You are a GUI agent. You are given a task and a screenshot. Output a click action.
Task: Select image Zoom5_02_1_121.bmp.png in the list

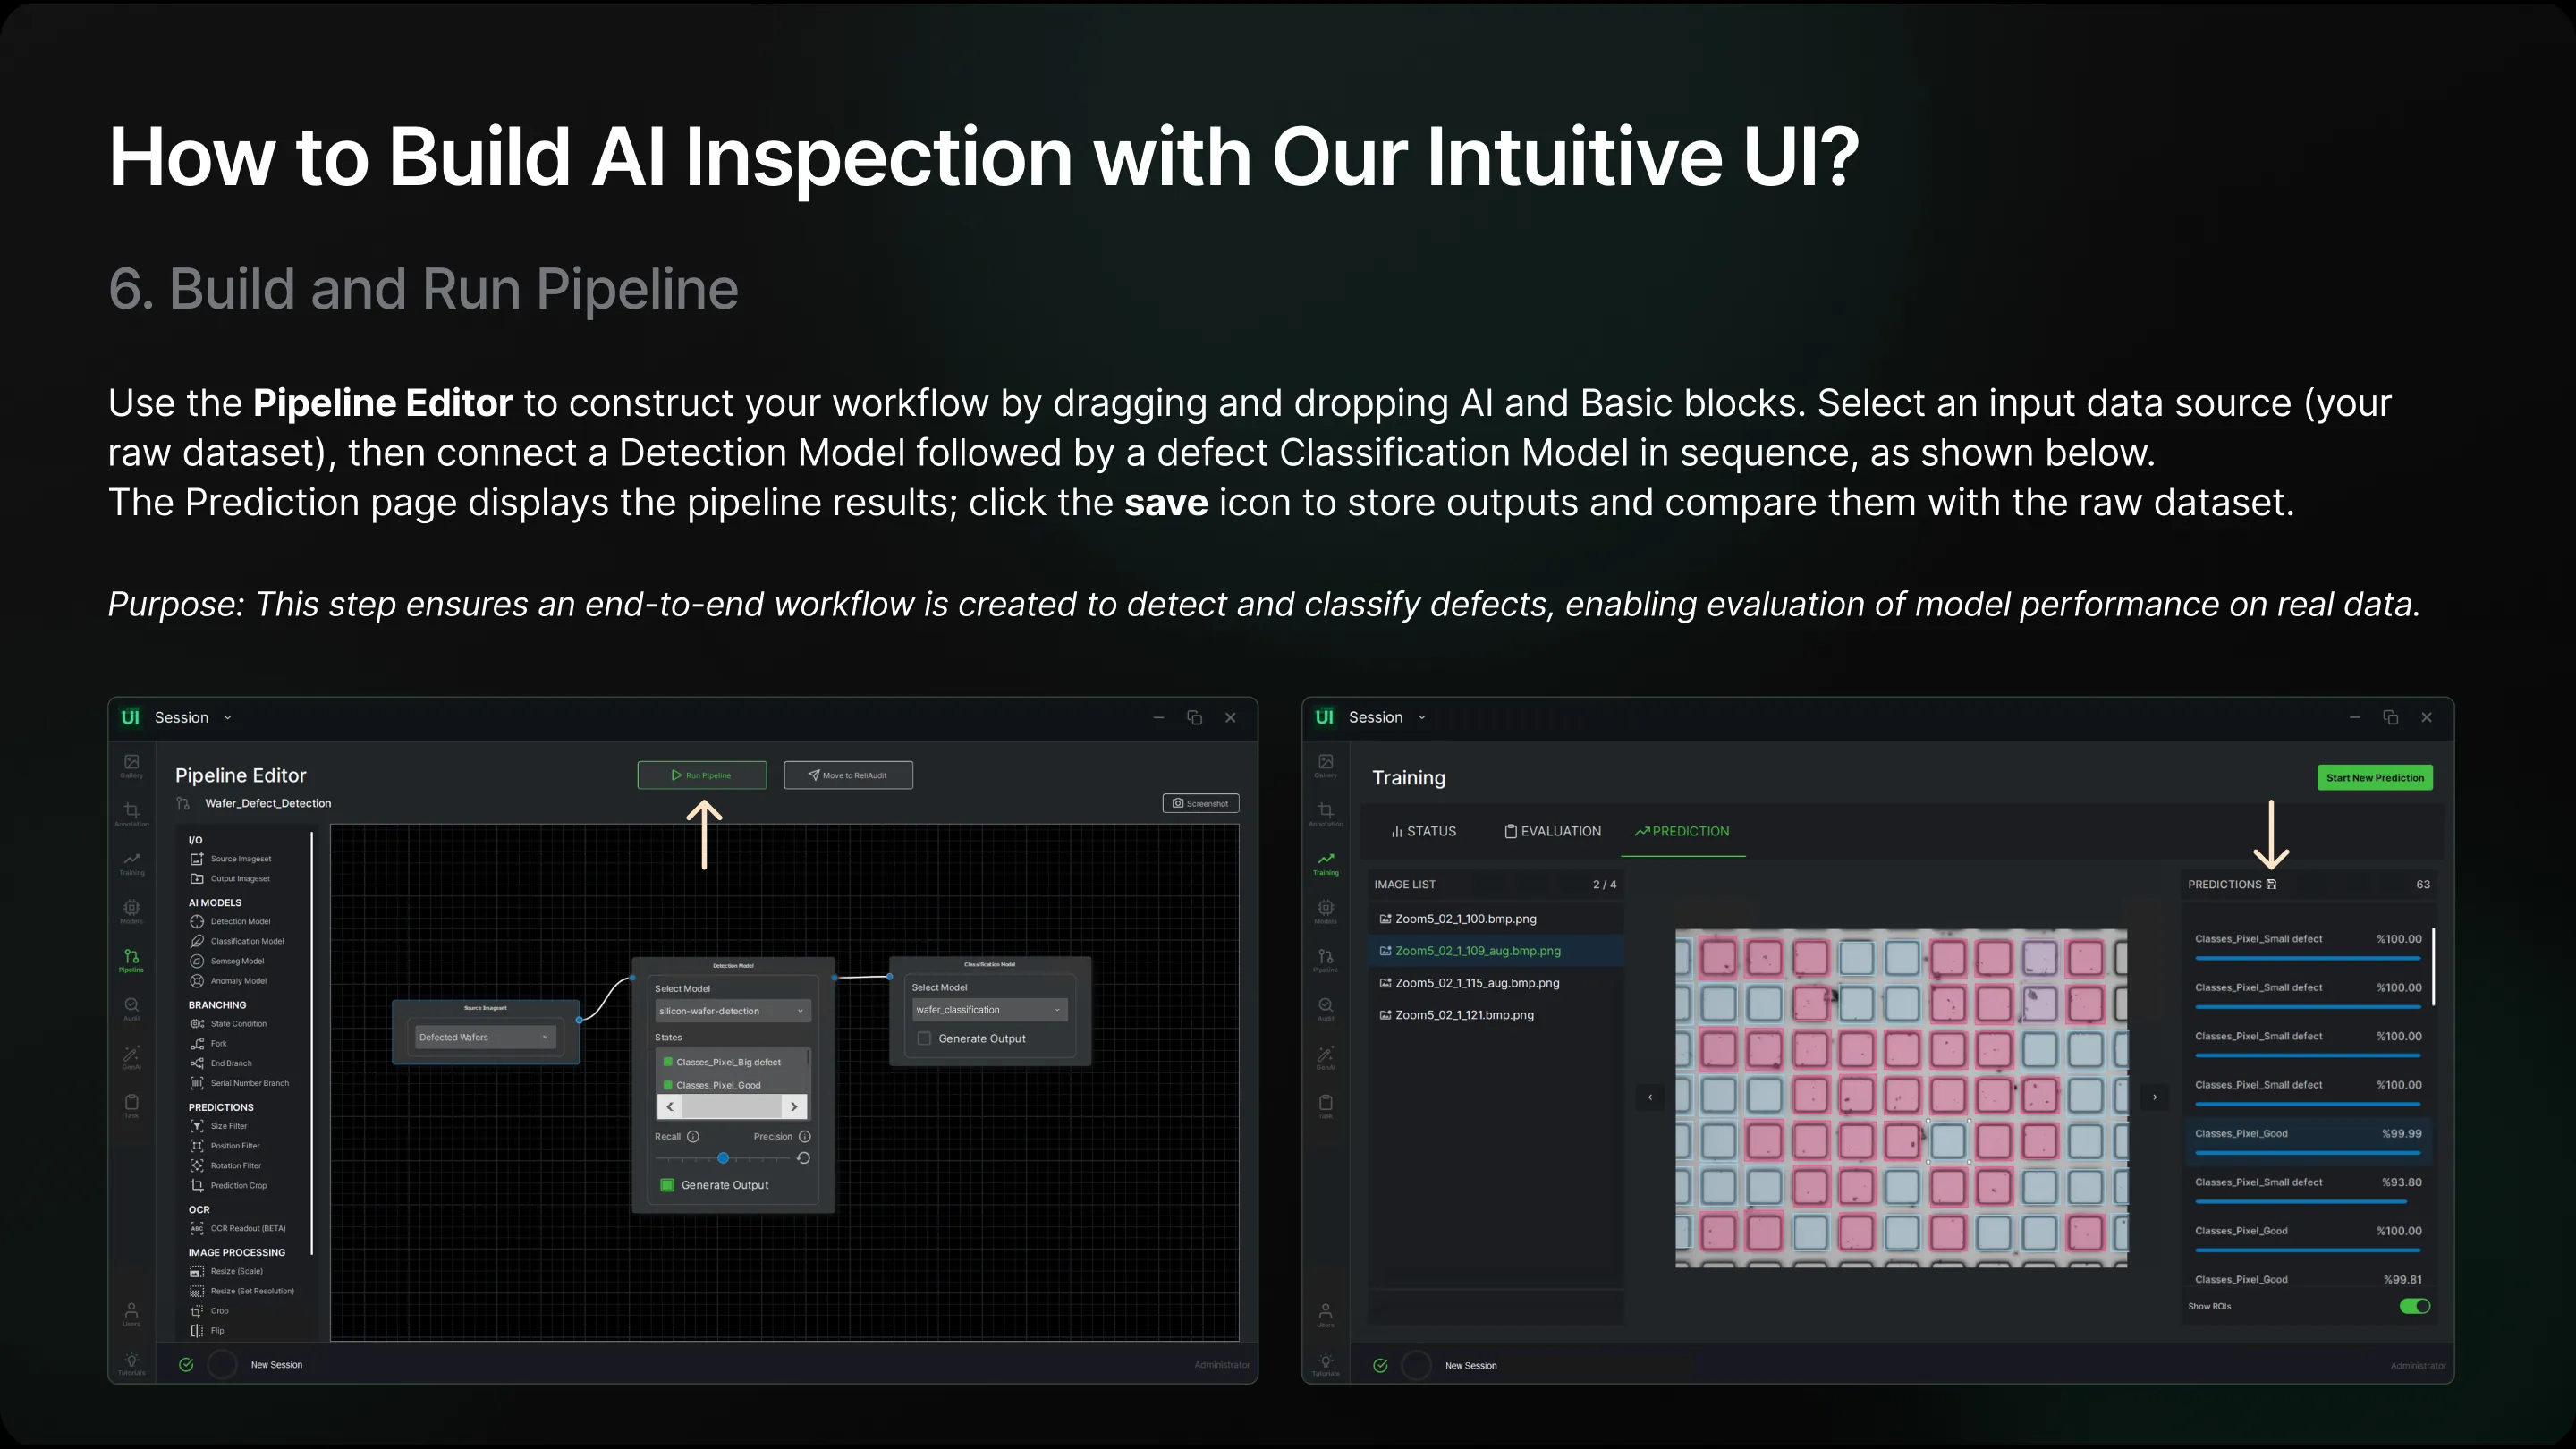pos(1495,1015)
